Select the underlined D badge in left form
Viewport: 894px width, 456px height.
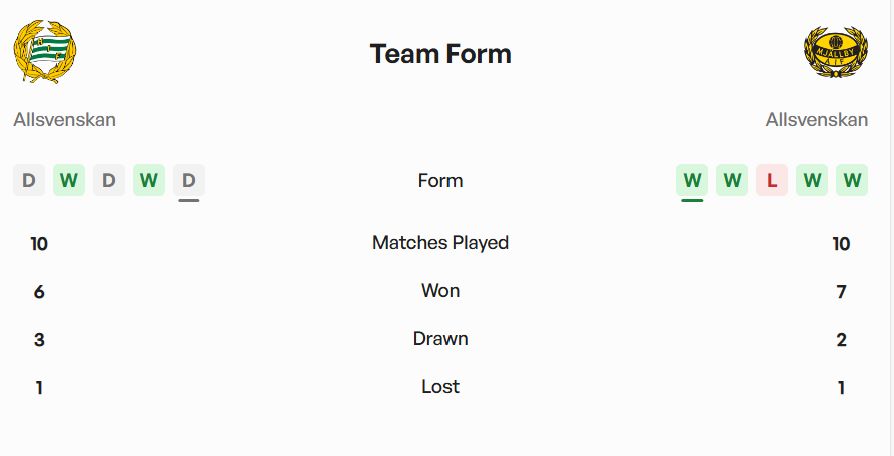[189, 180]
